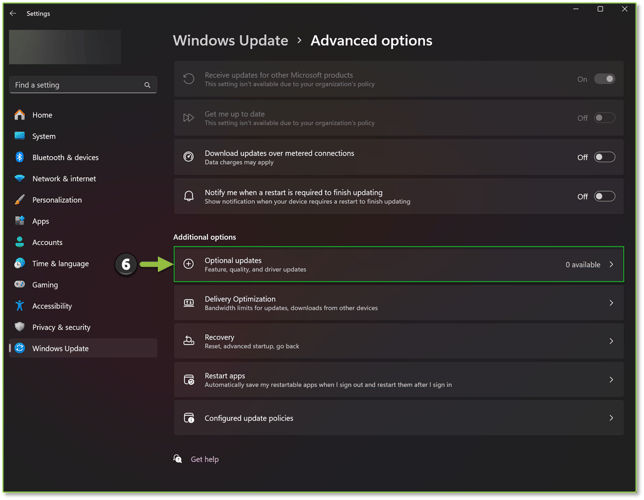The width and height of the screenshot is (644, 500).
Task: Open Gaming settings
Action: click(x=83, y=285)
